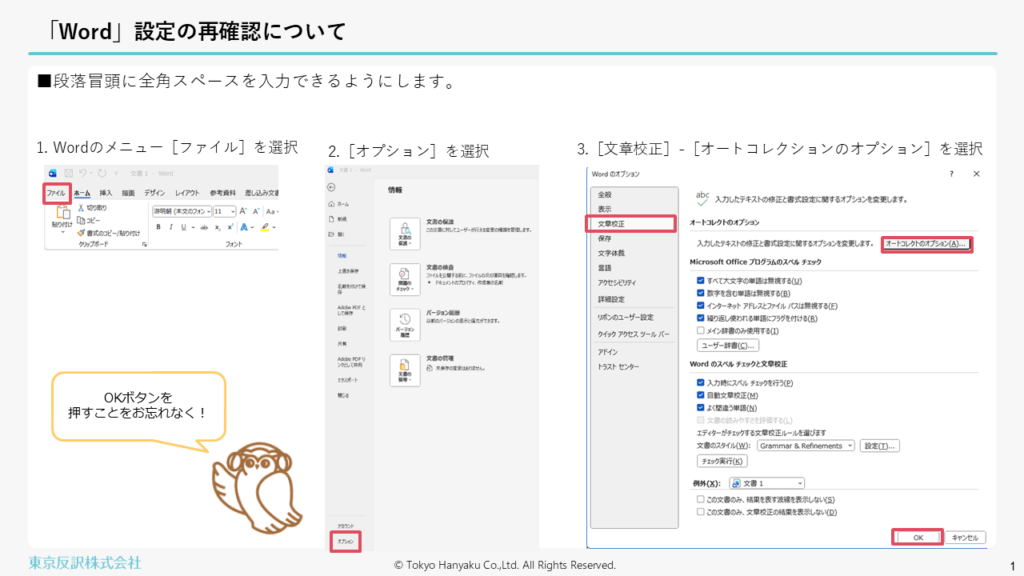
Task: Enable メイン辞書のみ使用する checkbox
Action: point(701,331)
